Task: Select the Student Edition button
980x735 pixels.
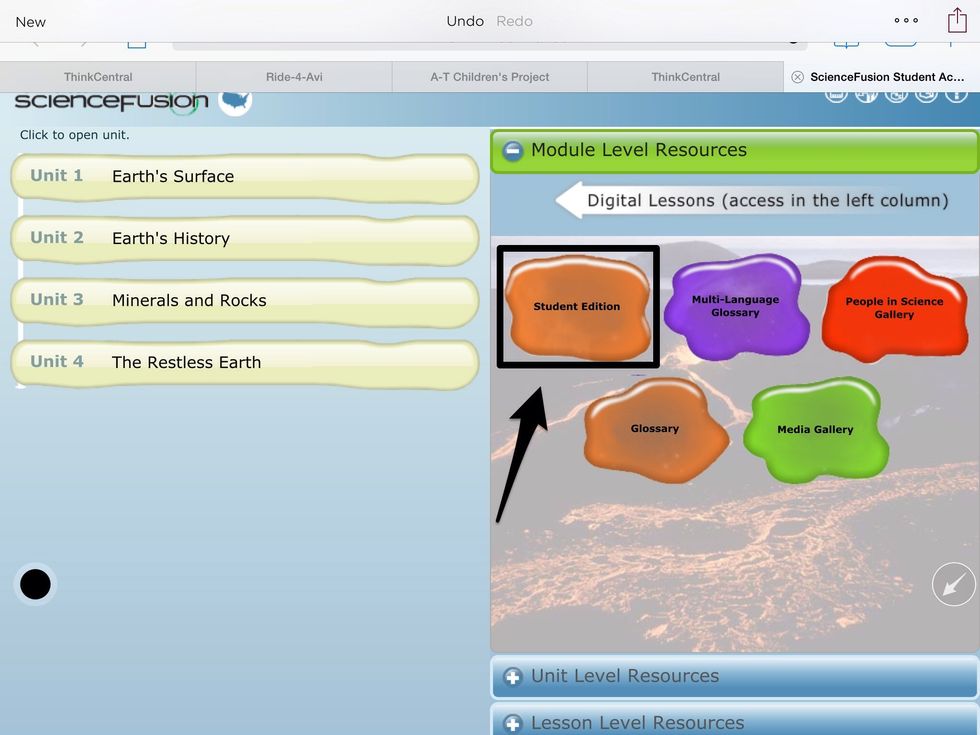Action: coord(577,306)
